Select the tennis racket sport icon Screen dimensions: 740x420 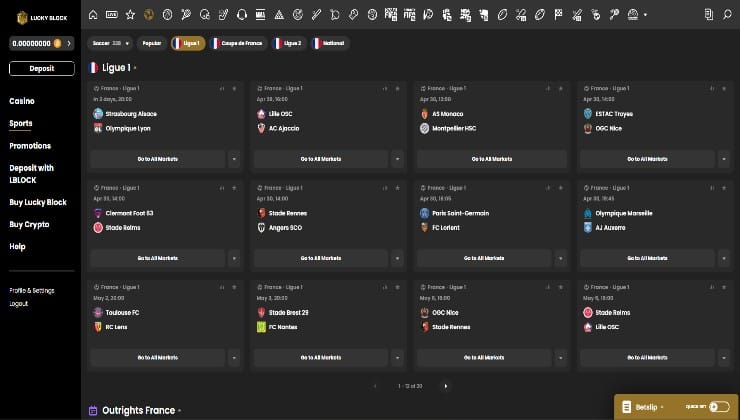click(186, 15)
